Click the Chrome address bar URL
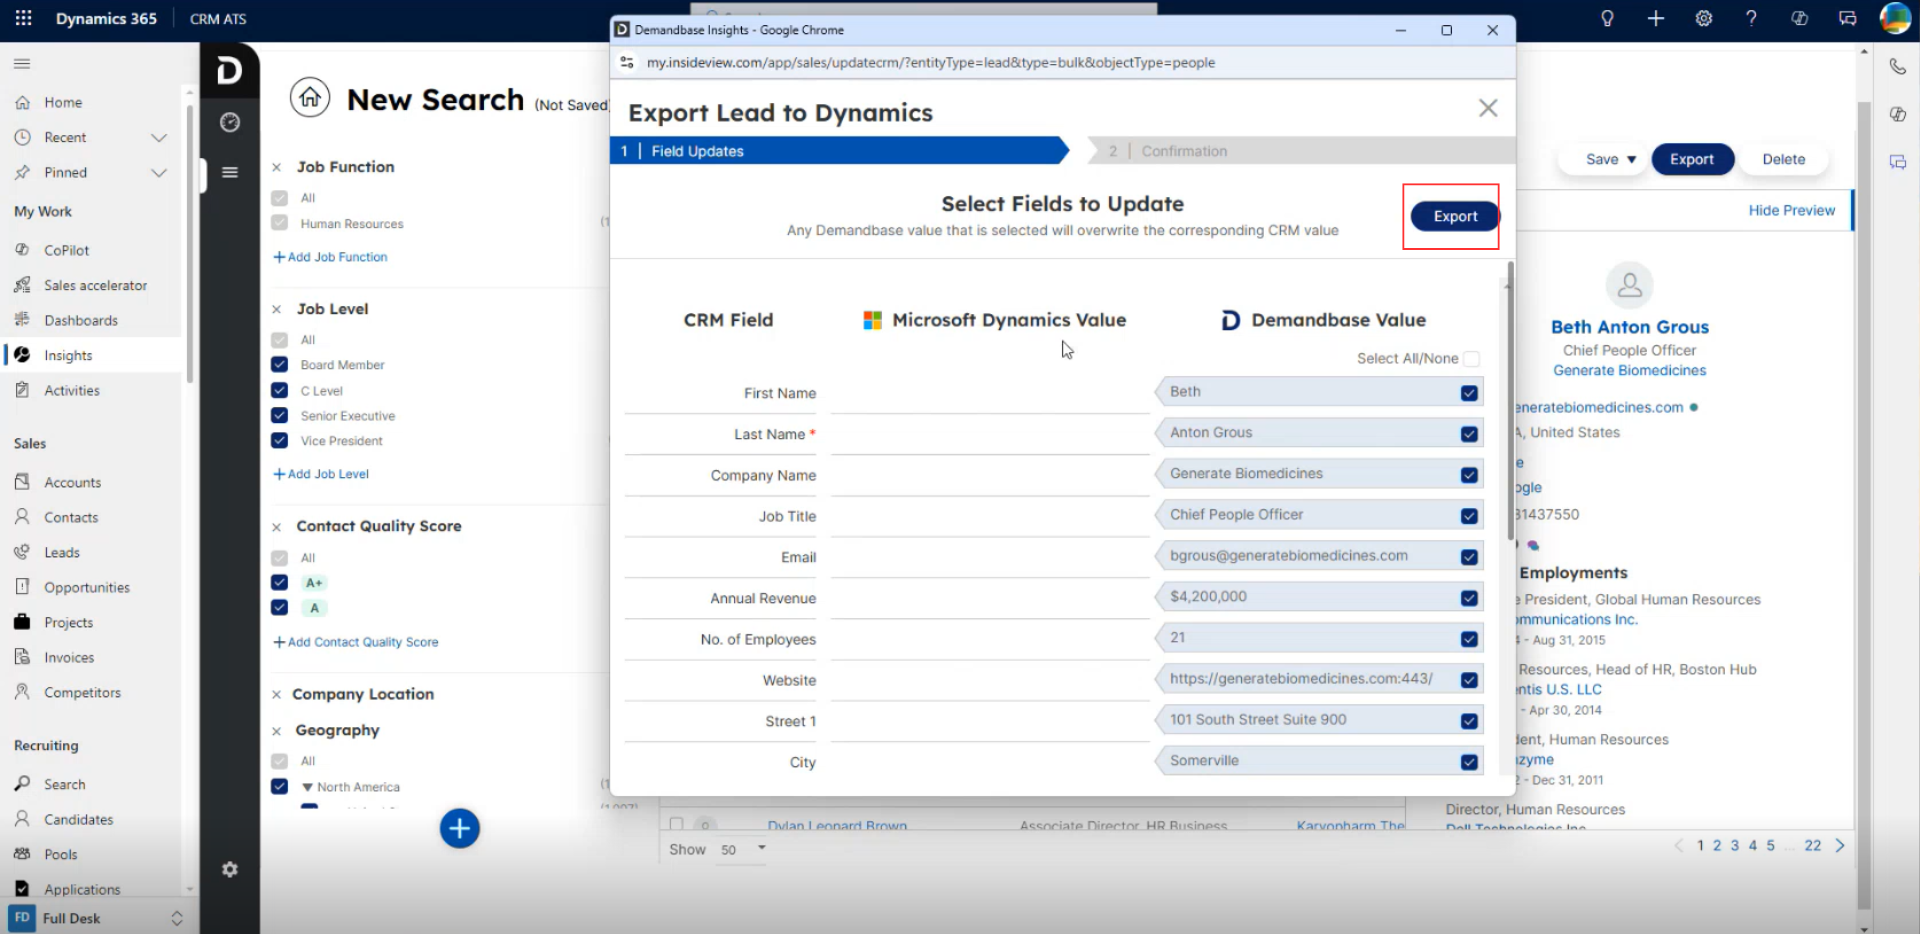 tap(930, 62)
